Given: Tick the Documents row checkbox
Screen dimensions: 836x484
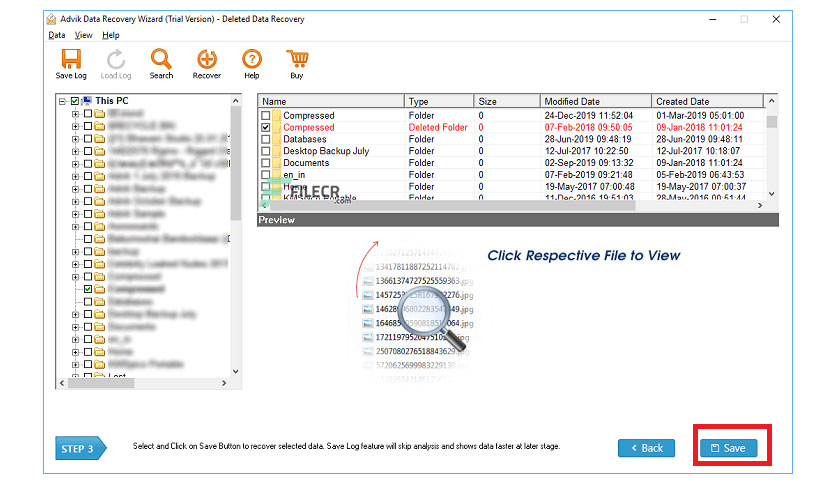Looking at the screenshot, I should (x=266, y=163).
